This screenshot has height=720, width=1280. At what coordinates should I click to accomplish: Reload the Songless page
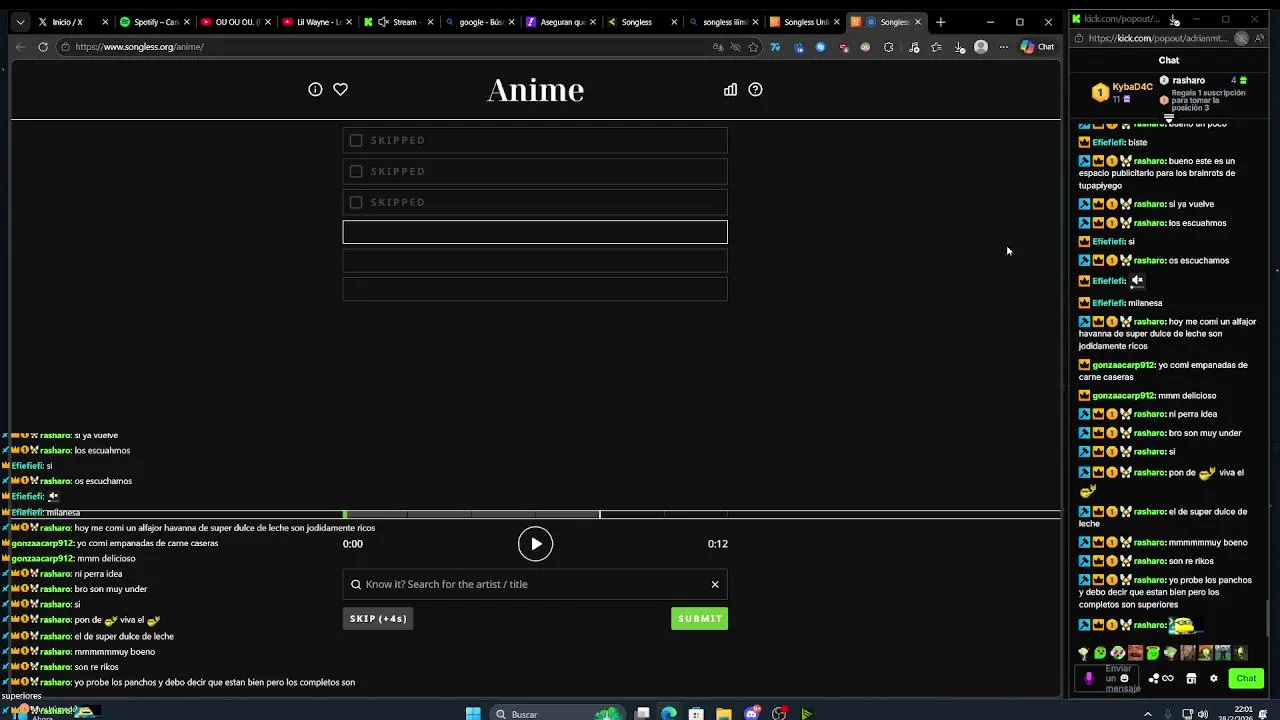pos(43,47)
